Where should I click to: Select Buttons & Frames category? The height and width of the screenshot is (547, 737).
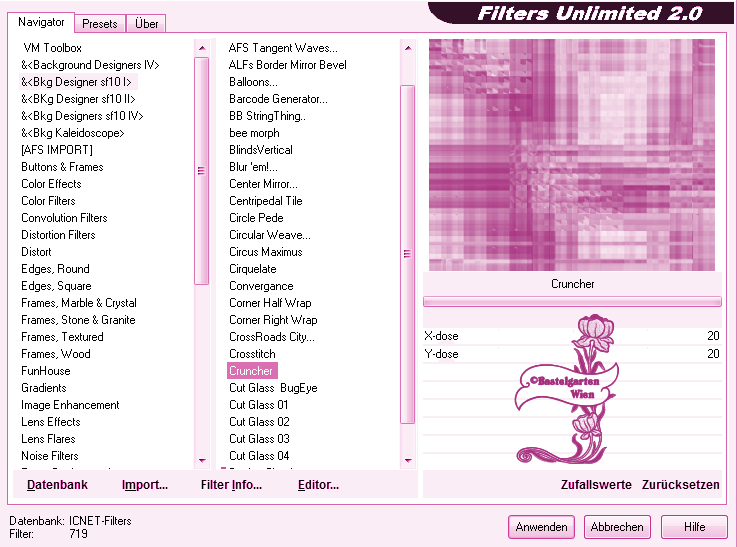click(62, 167)
